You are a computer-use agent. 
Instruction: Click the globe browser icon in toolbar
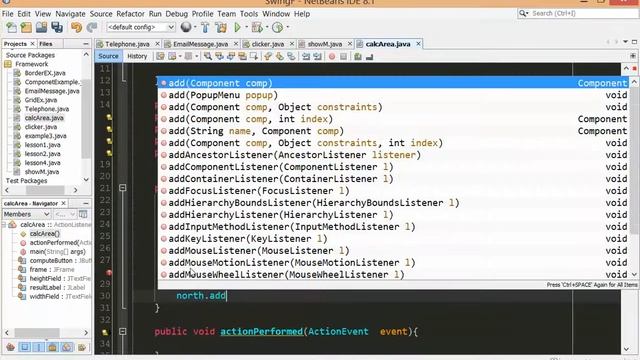point(186,27)
